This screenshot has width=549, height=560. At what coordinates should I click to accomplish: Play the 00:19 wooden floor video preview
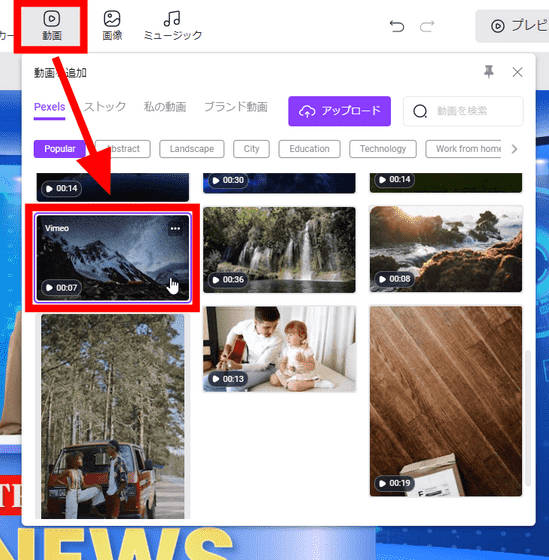pos(394,483)
